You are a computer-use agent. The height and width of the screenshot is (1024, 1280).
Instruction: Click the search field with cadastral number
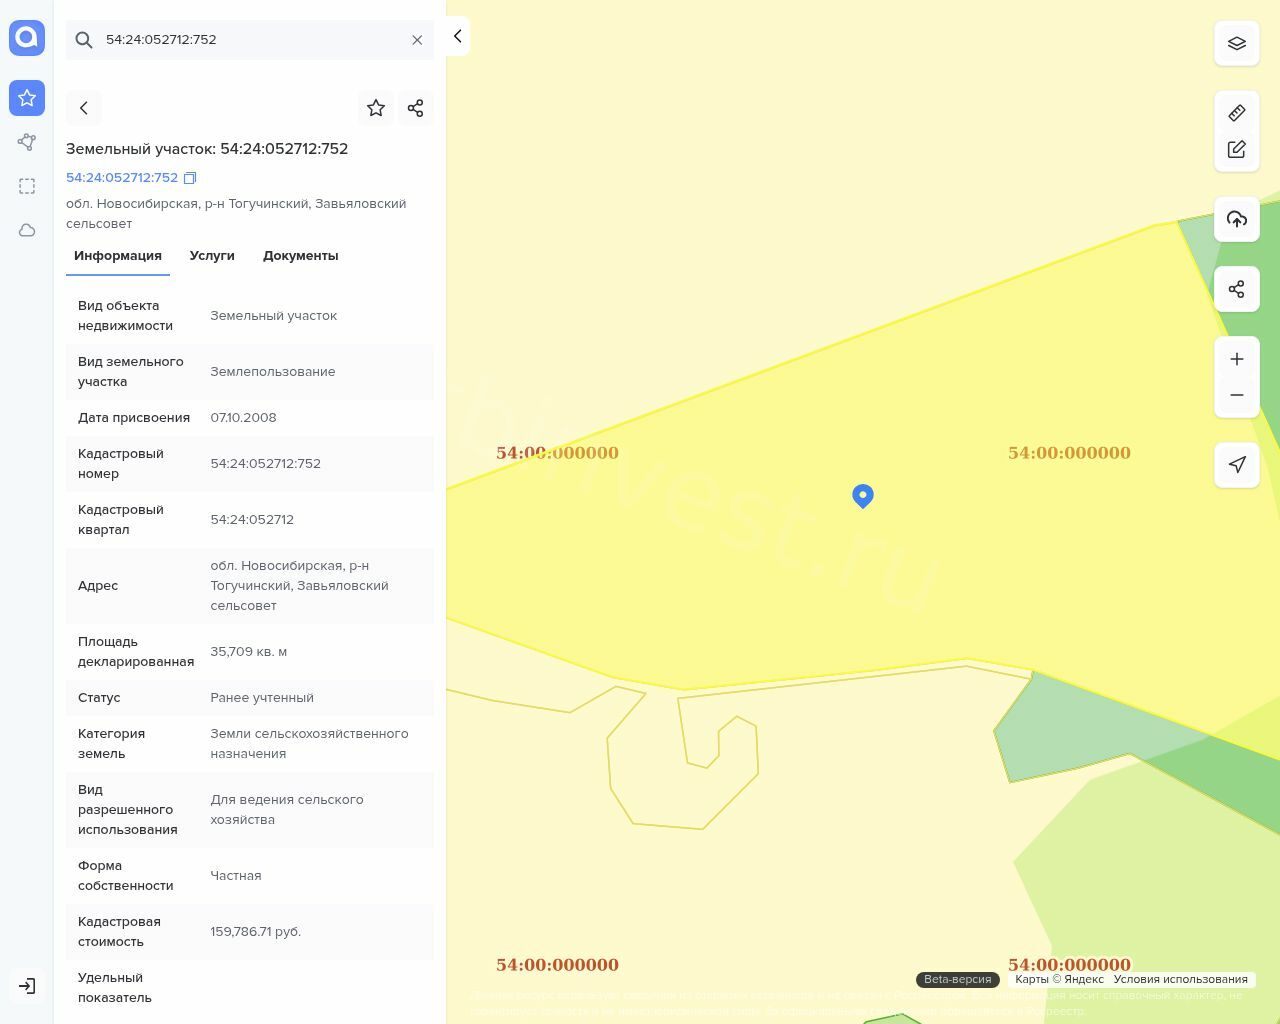pos(250,40)
